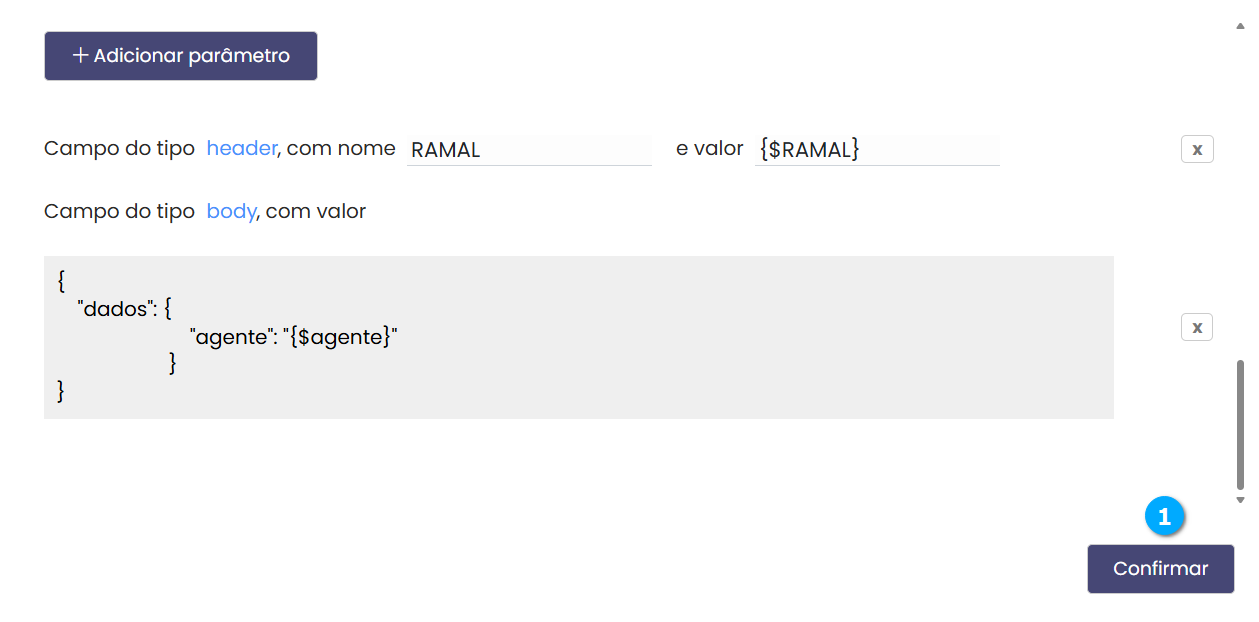The image size is (1259, 622).
Task: Remove the RAMAL header parameter row
Action: (1197, 150)
